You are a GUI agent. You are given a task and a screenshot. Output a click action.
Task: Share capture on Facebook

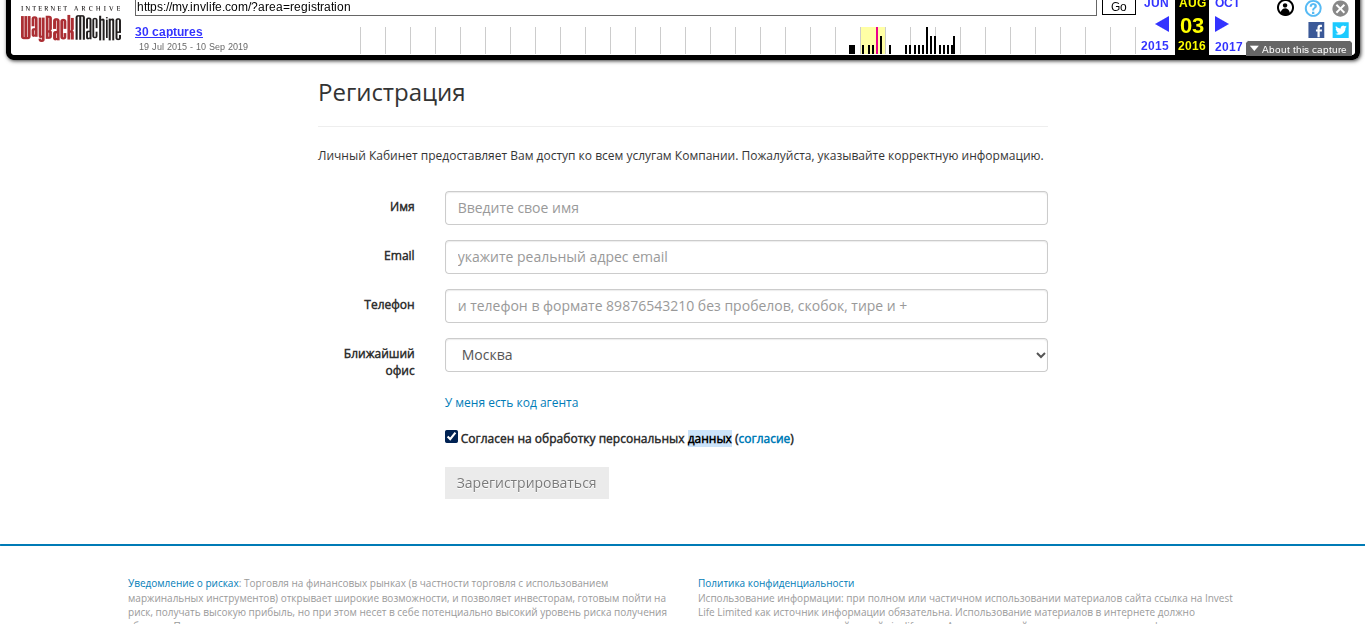pyautogui.click(x=1316, y=30)
